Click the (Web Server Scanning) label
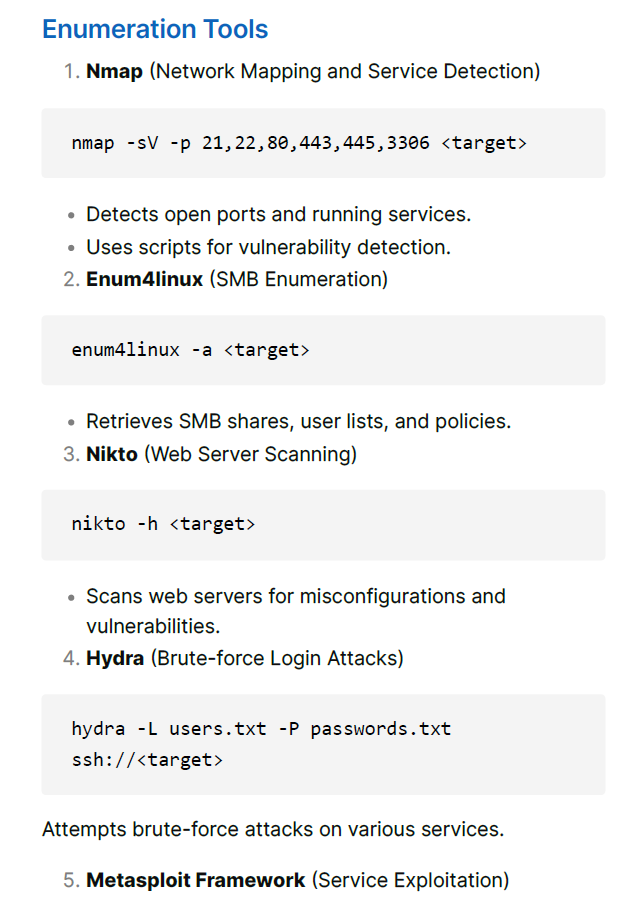This screenshot has height=915, width=641. tap(250, 455)
